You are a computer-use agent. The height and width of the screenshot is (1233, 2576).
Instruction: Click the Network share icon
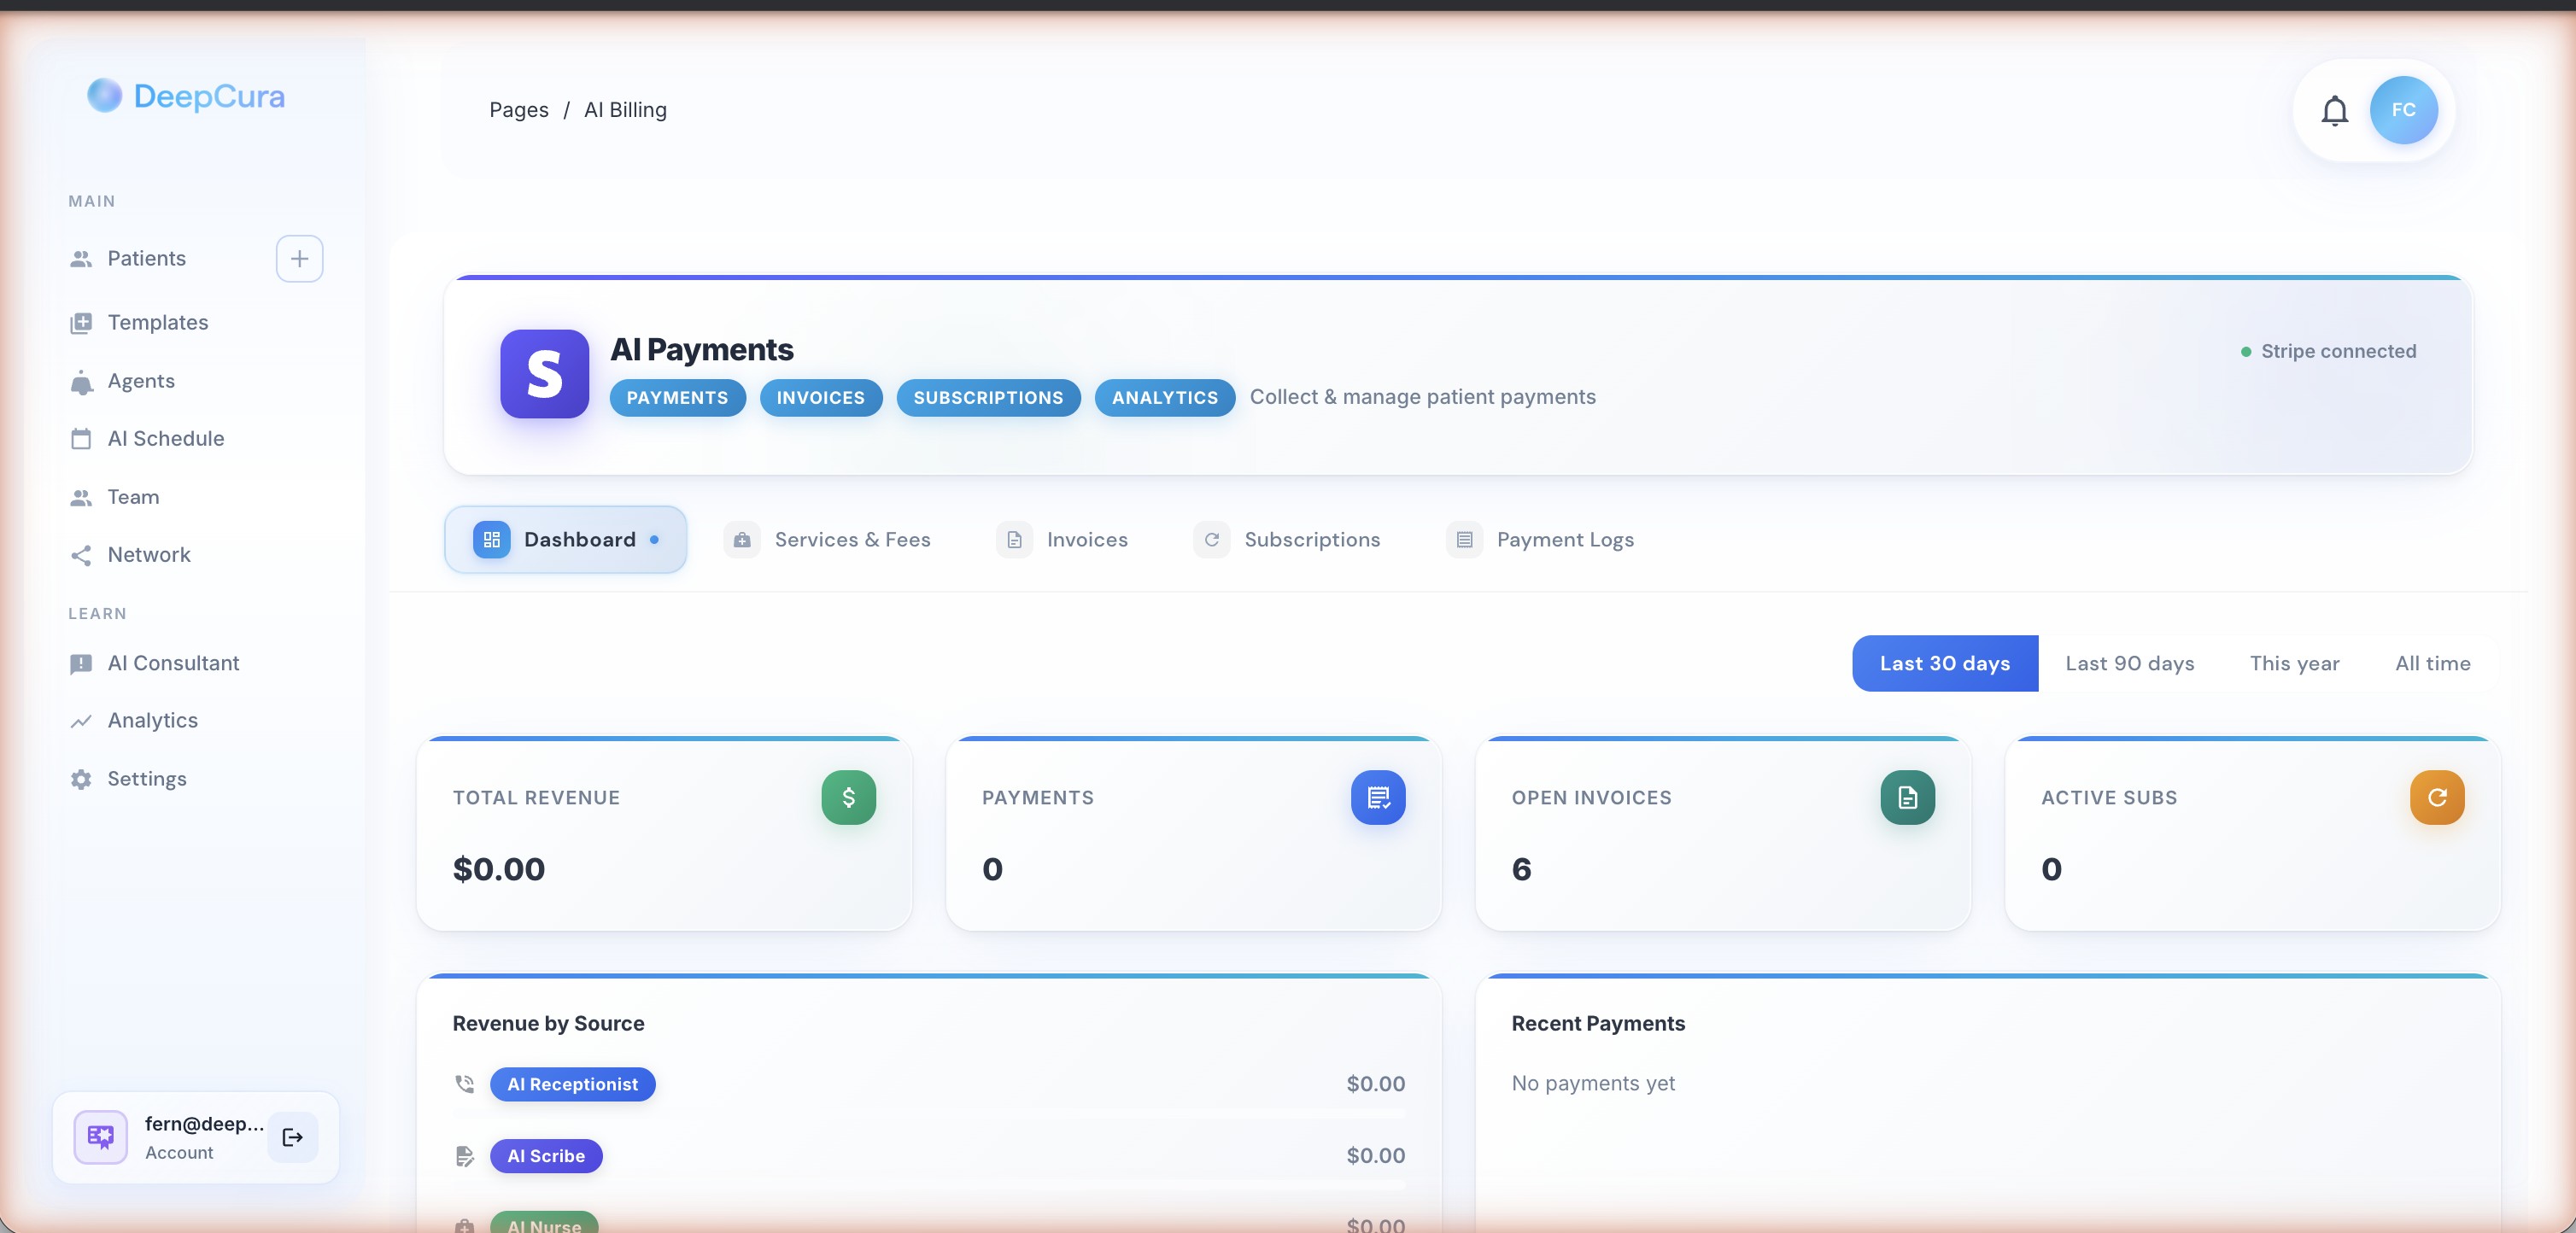click(81, 555)
